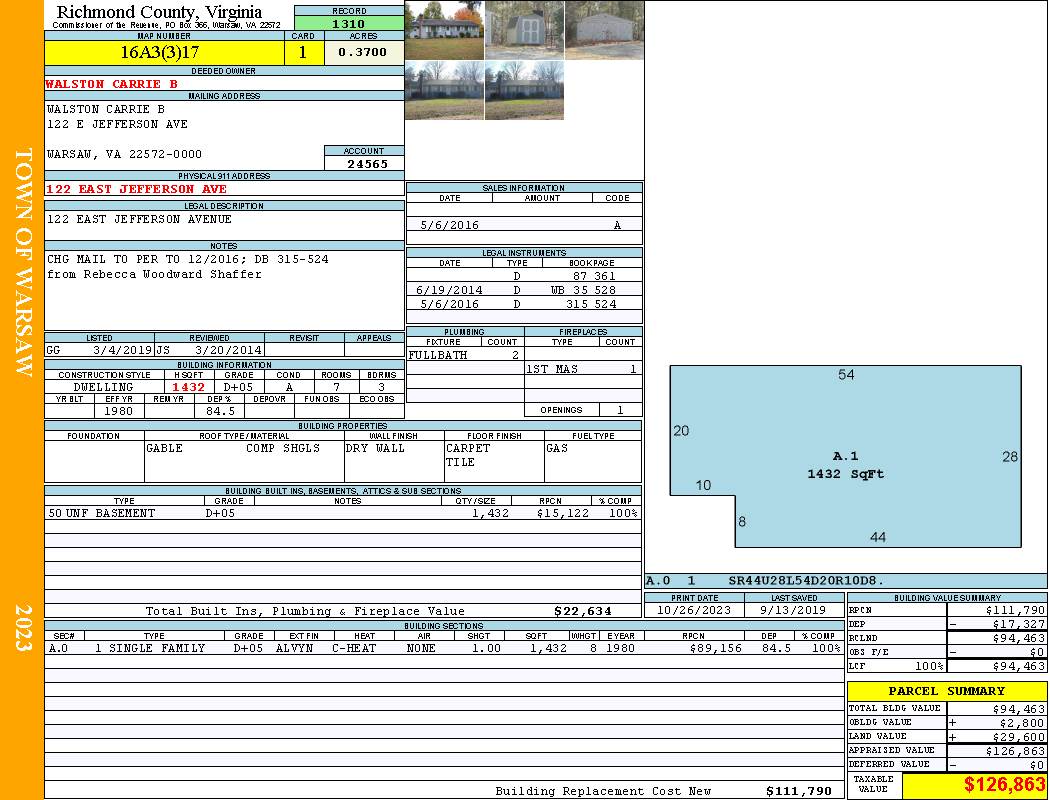
Task: Click the green record number 1310 box
Action: 349,24
